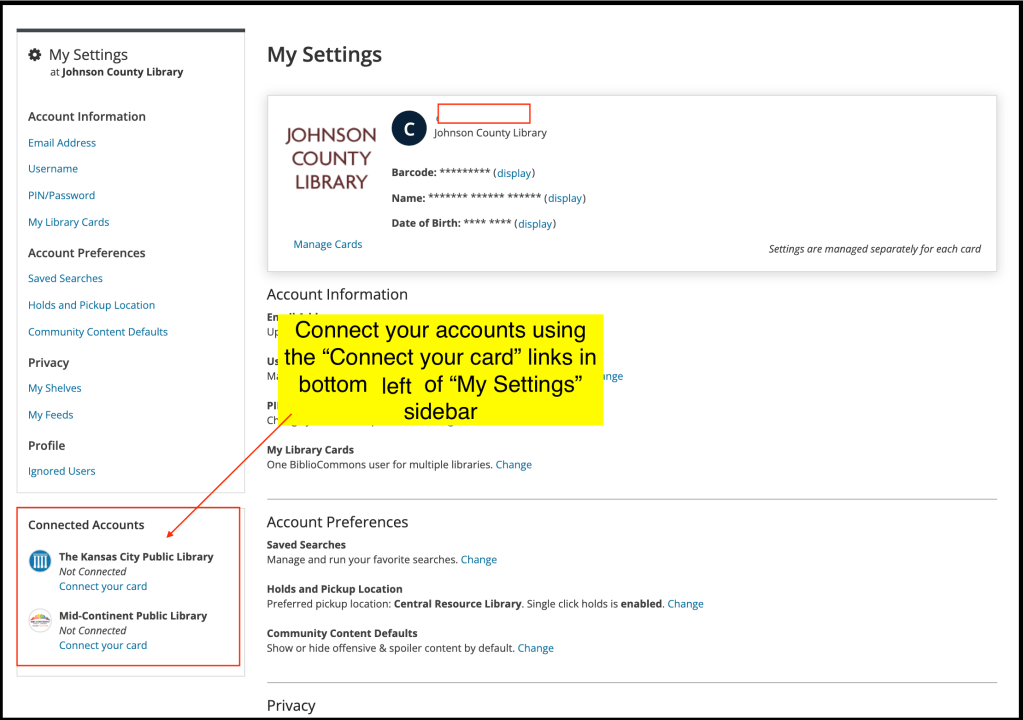Screen dimensions: 1023x720
Task: Click the Mid-Continent Public Library logo icon
Action: point(40,620)
